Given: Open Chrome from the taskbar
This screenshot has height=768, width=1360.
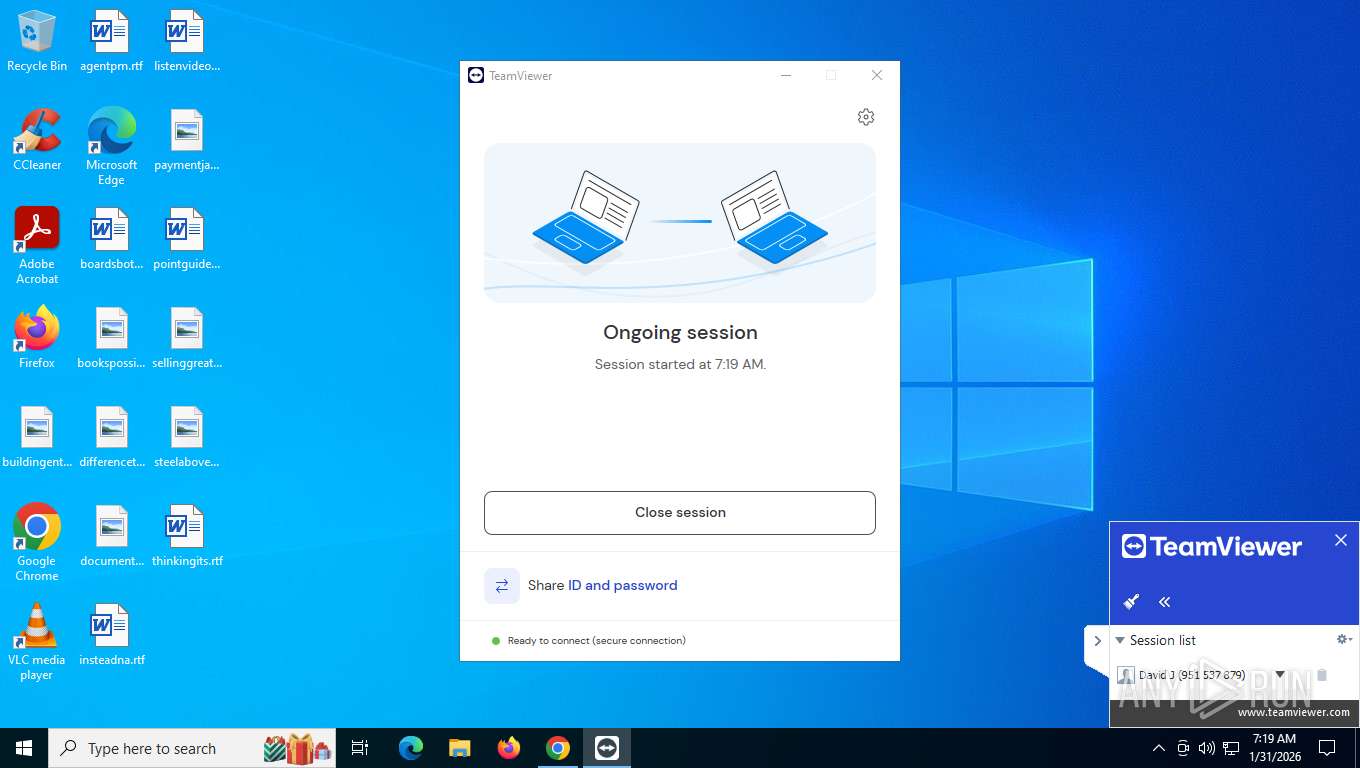Looking at the screenshot, I should [558, 748].
